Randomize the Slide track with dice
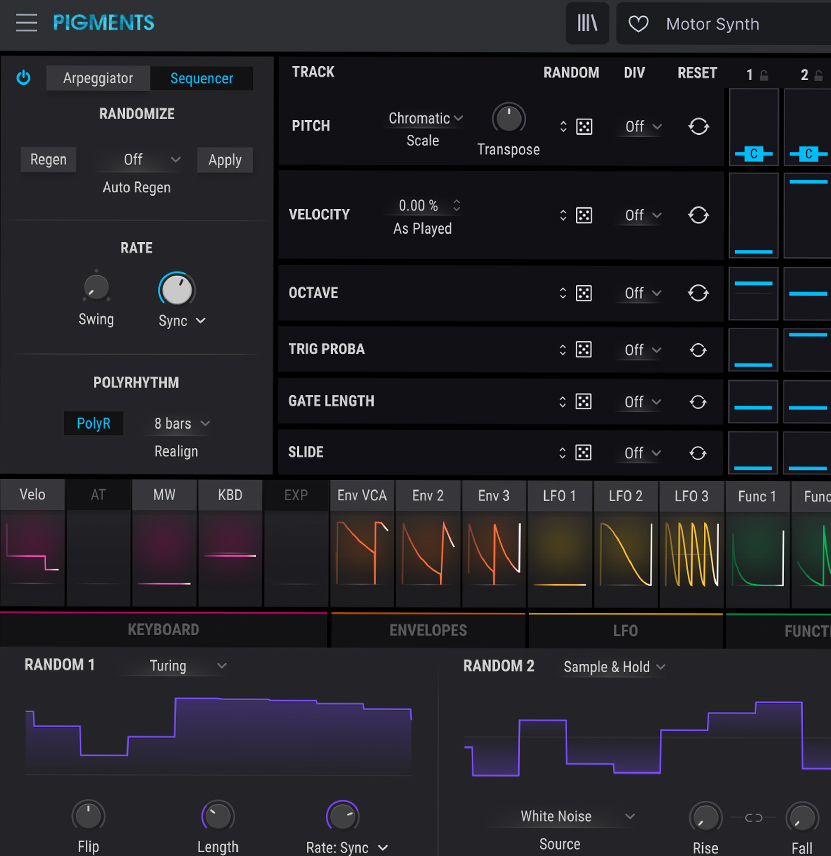The width and height of the screenshot is (831, 856). [584, 453]
